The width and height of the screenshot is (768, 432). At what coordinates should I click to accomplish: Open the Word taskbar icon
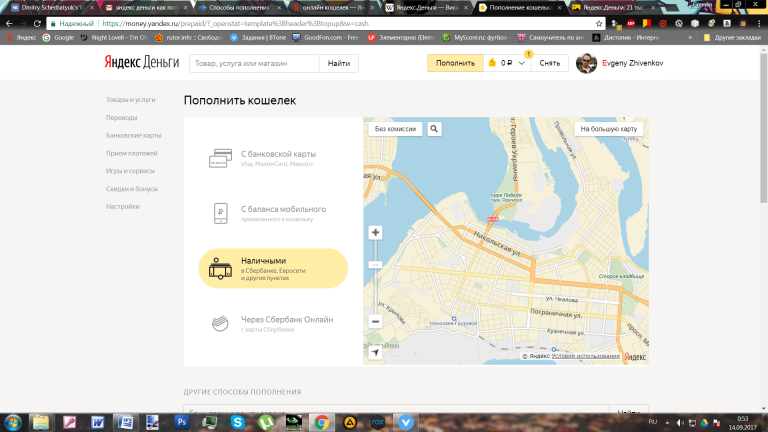click(97, 422)
